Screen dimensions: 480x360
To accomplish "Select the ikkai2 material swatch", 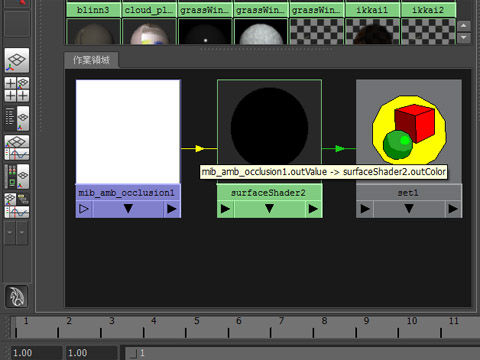I will click(428, 31).
